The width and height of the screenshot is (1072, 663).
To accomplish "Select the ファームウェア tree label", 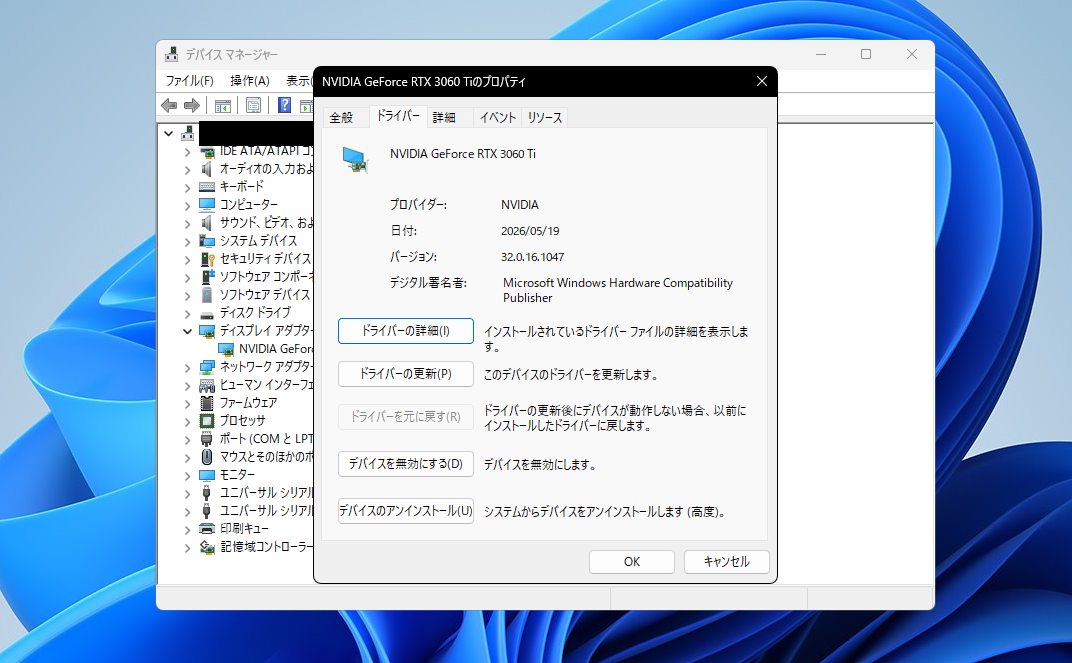I will tap(248, 403).
